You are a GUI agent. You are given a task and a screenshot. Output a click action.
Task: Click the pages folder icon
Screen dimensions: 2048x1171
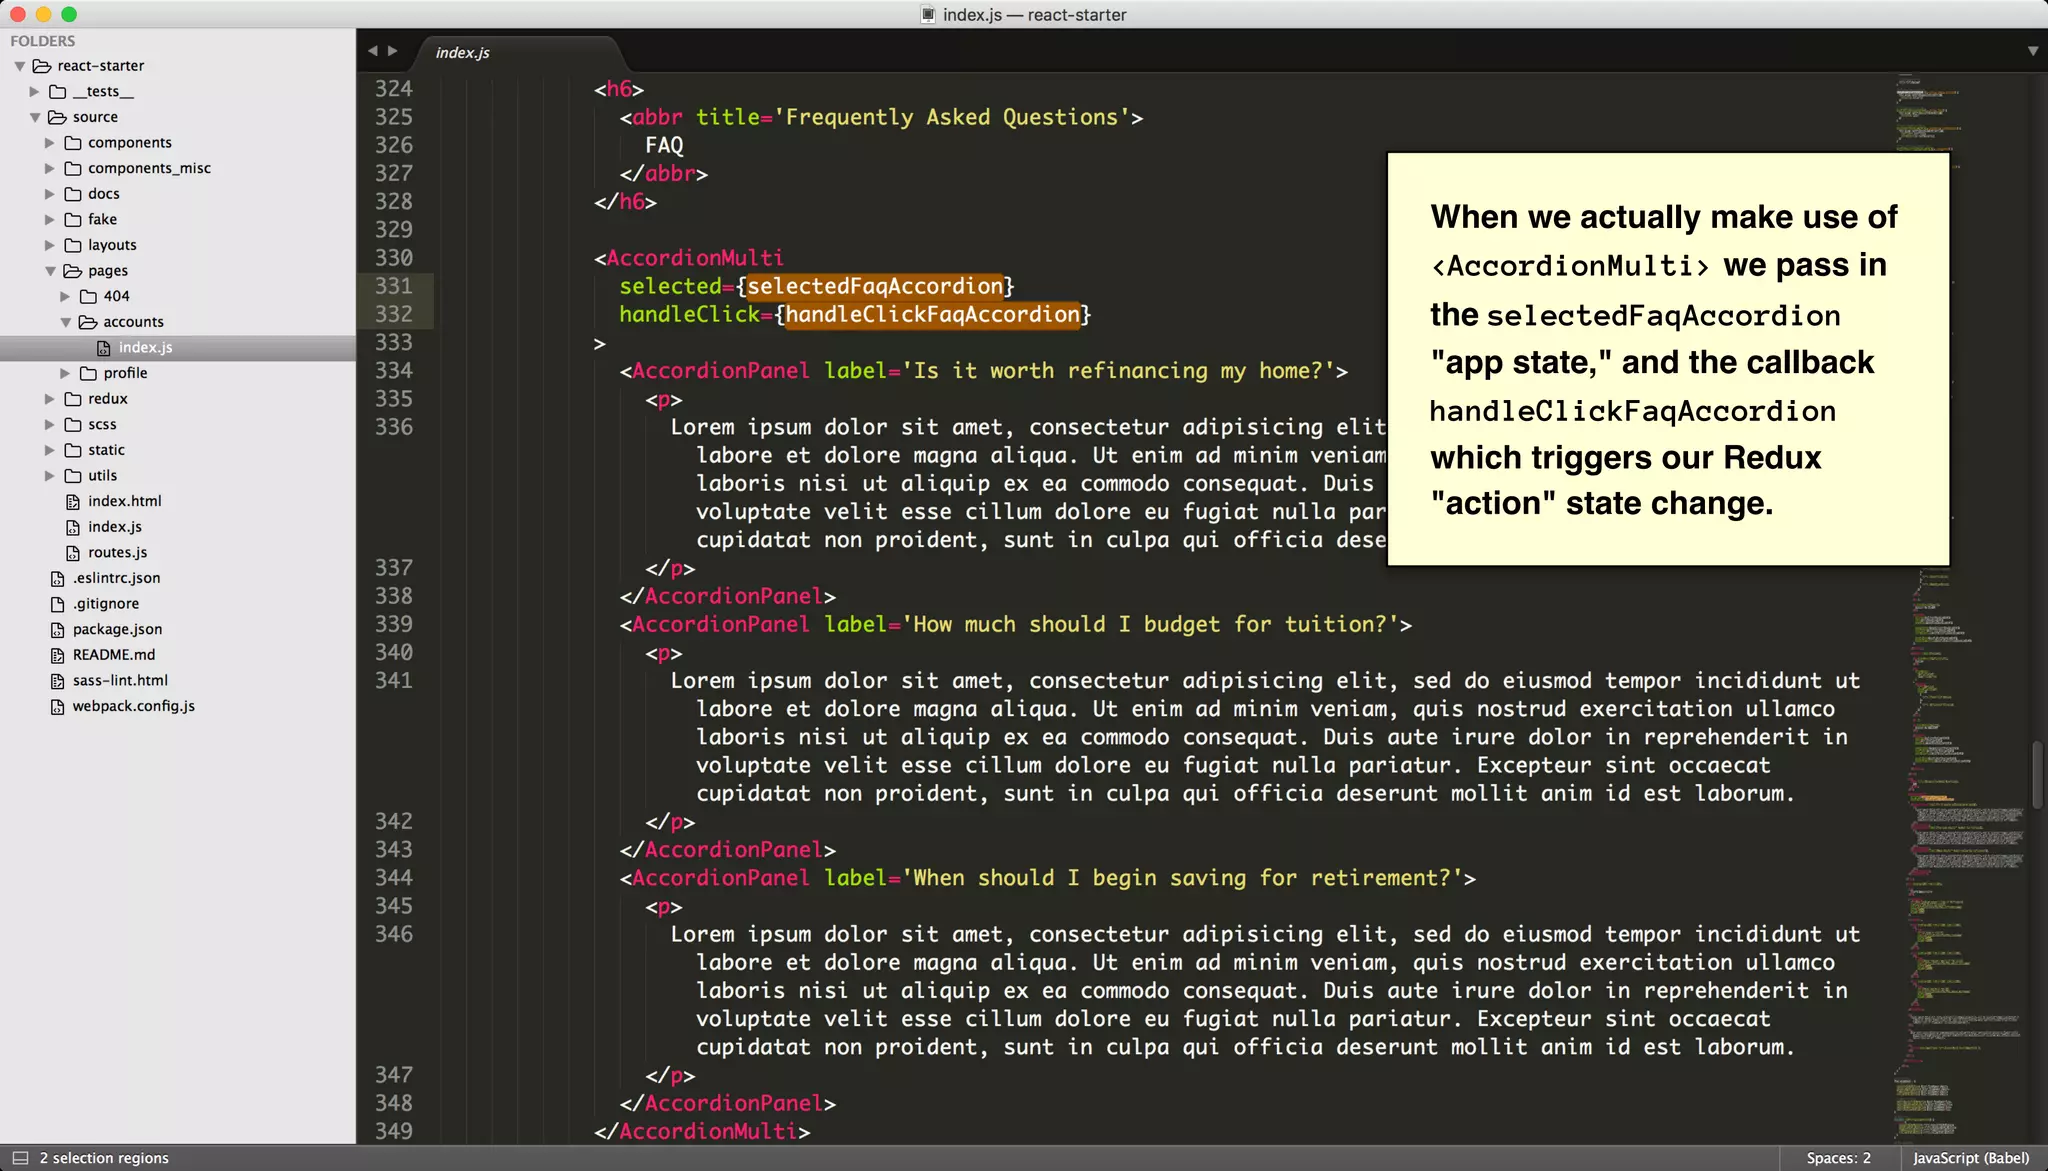coord(73,271)
